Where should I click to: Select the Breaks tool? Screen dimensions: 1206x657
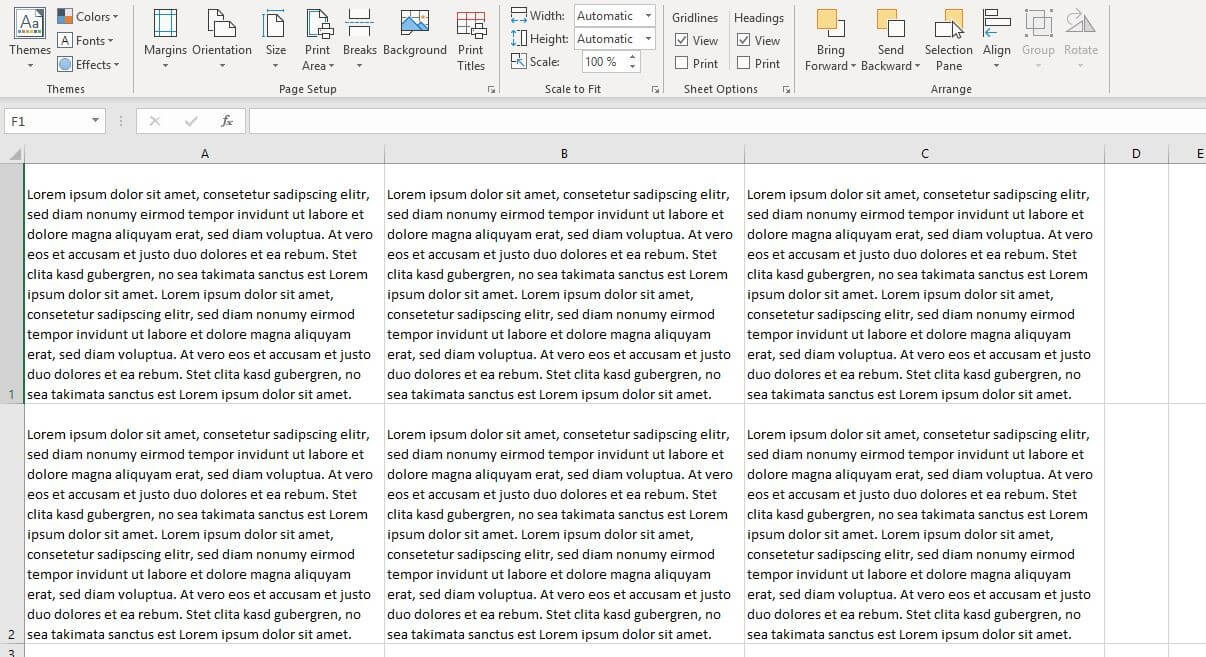pos(359,30)
